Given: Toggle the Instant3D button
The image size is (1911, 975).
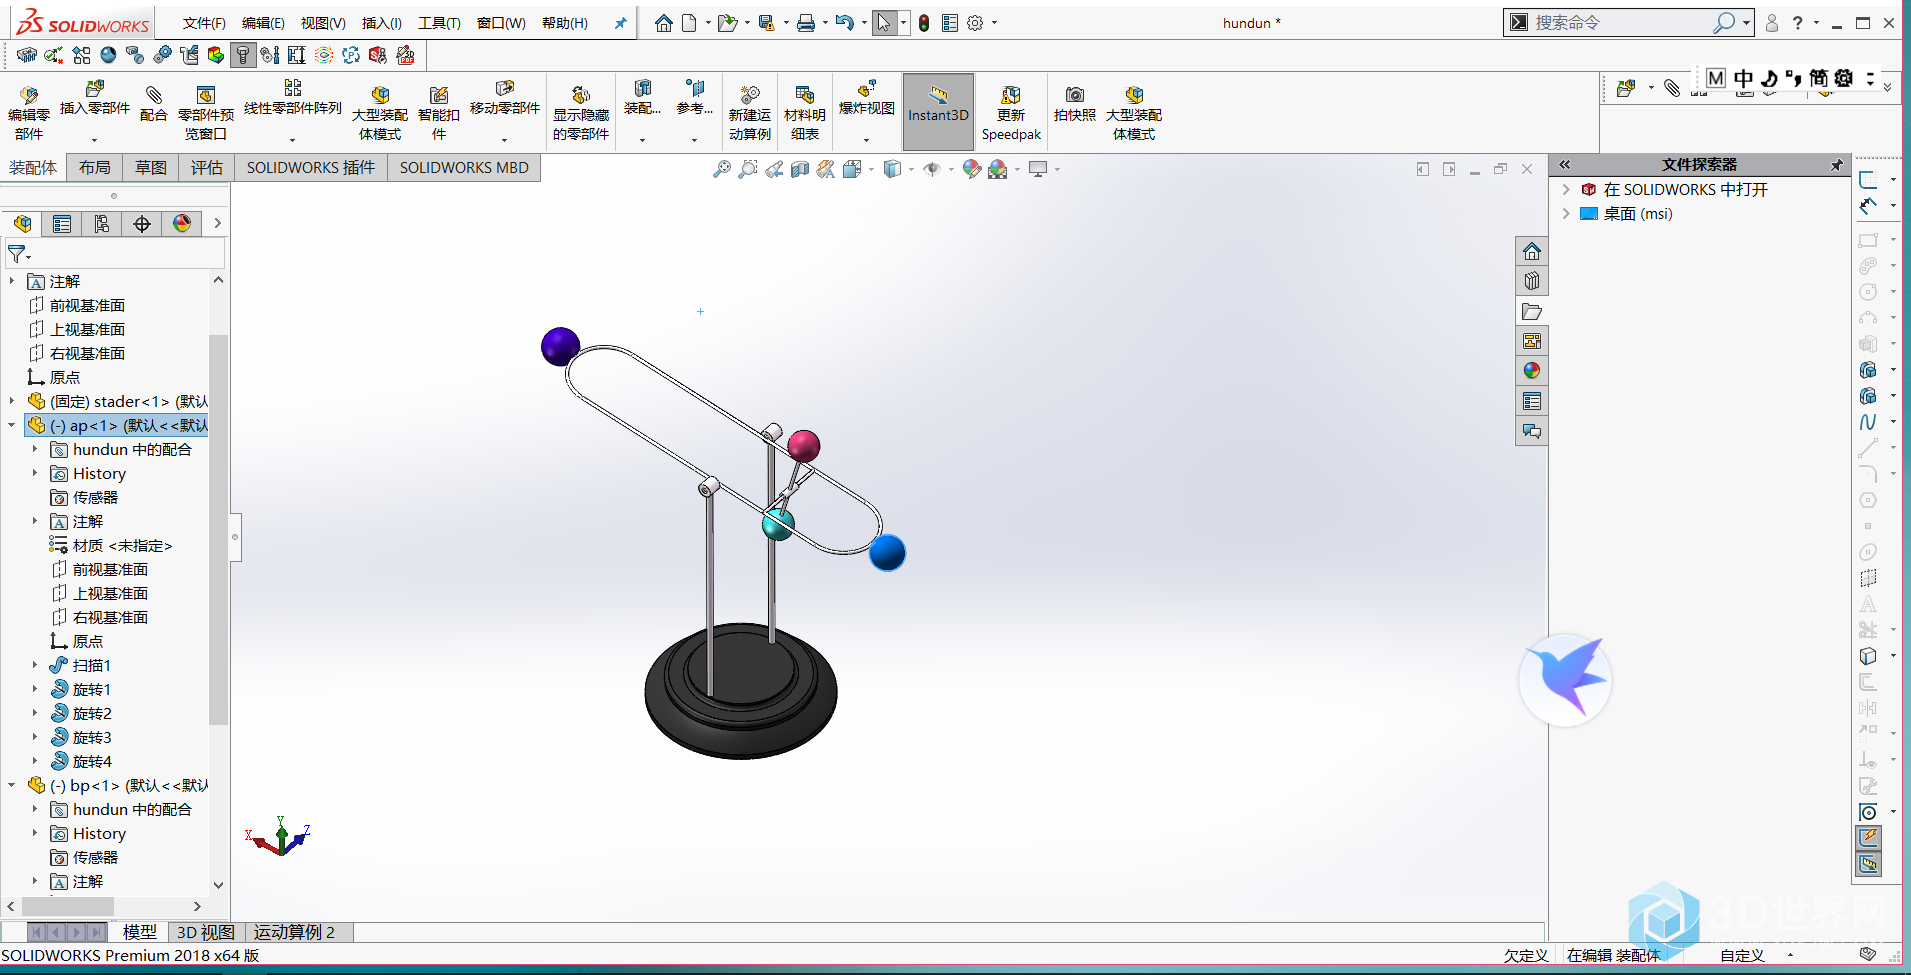Looking at the screenshot, I should [x=938, y=112].
